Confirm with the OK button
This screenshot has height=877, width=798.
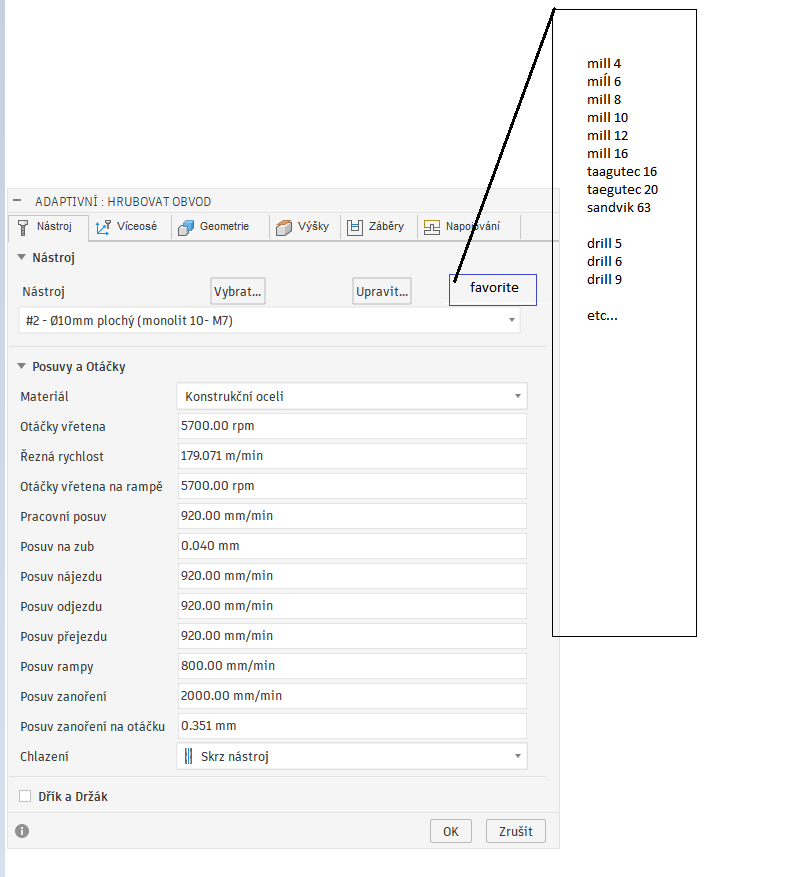click(x=451, y=831)
